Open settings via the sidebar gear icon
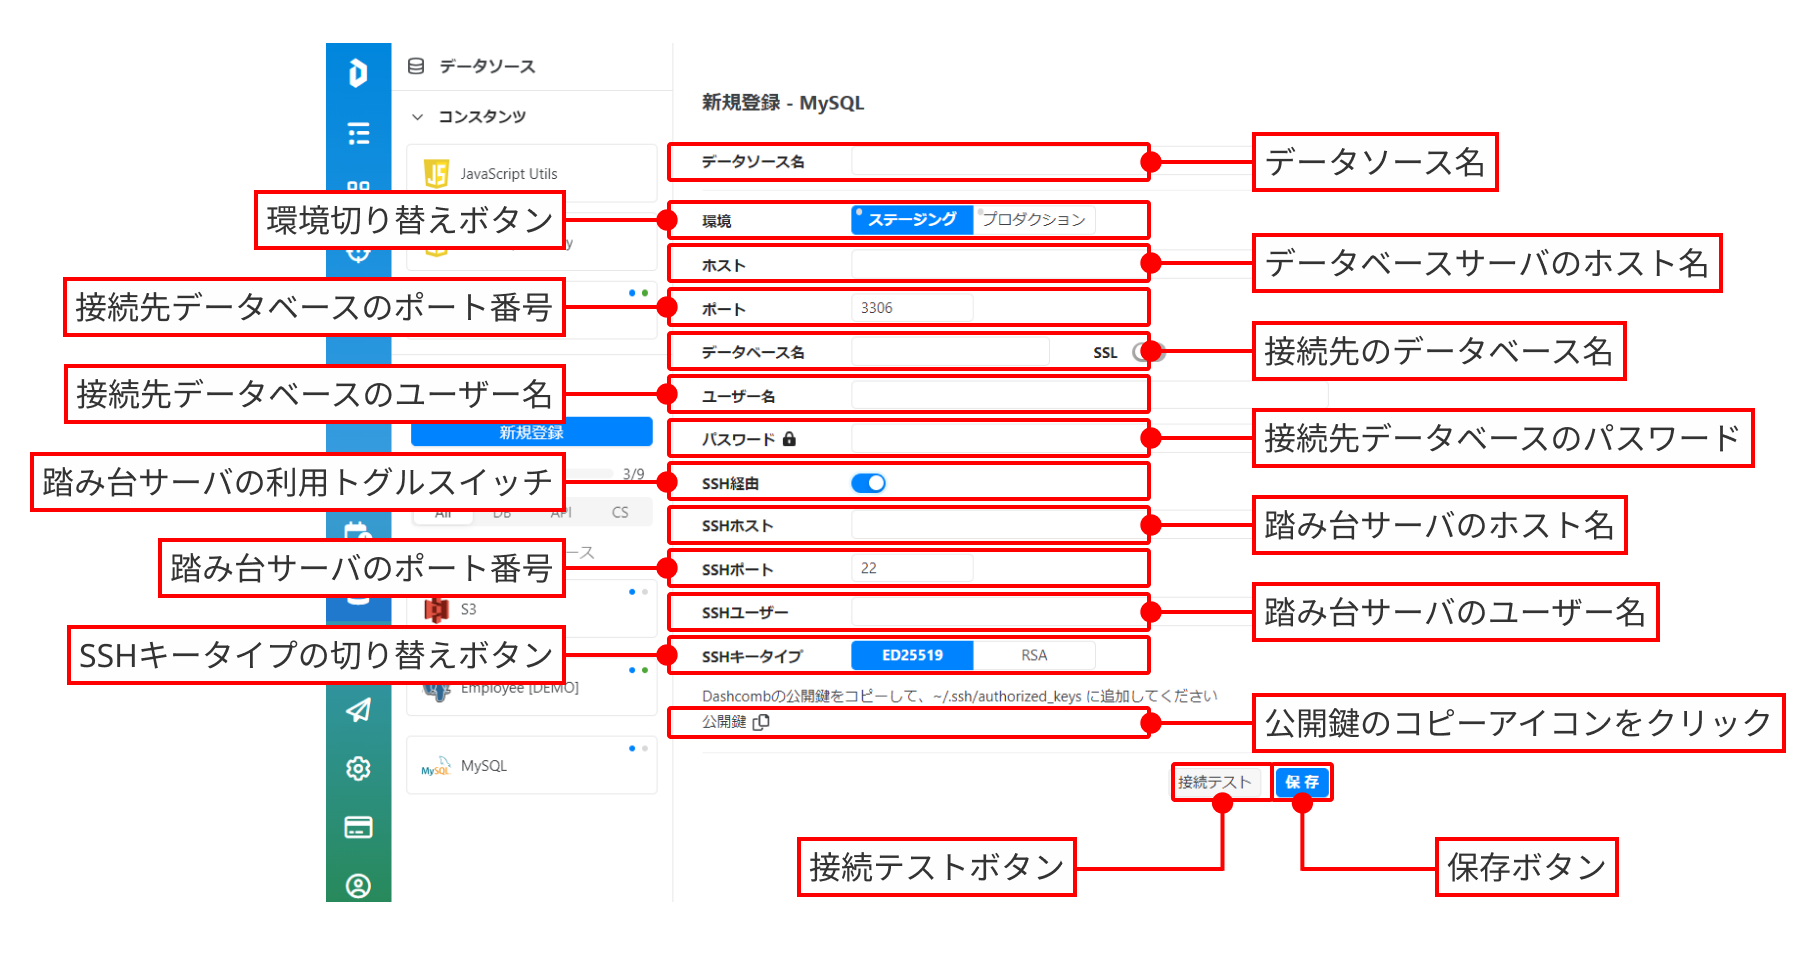Screen dimensions: 1818x976 (x=358, y=768)
